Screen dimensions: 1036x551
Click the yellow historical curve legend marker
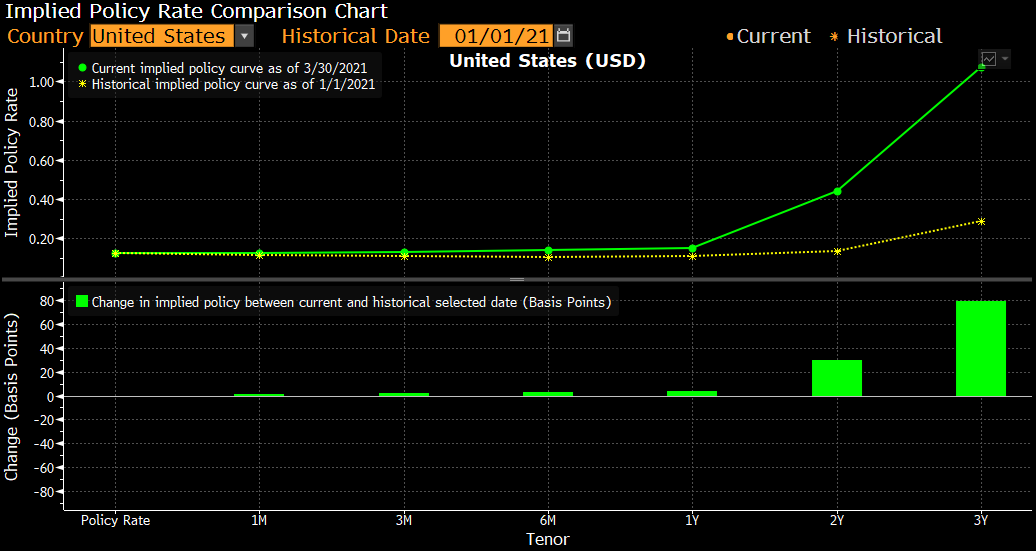click(x=83, y=85)
